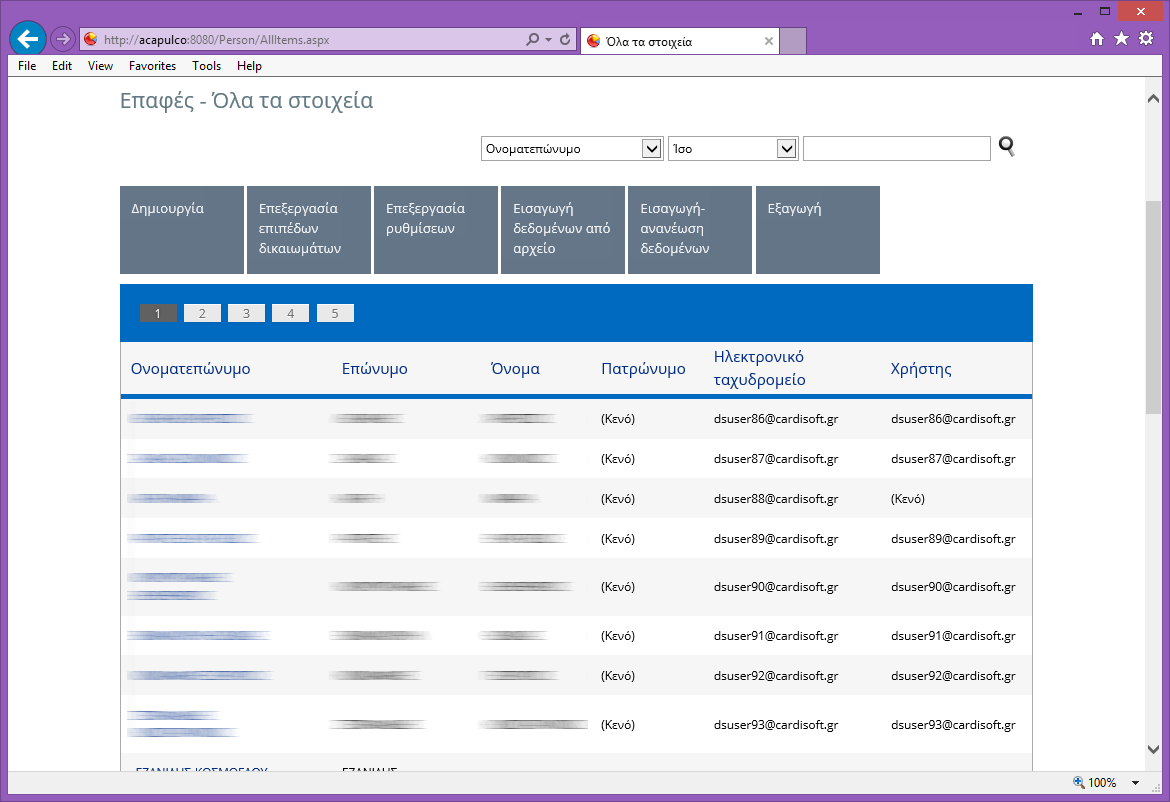Expand the zoom level dropdown arrow
Viewport: 1170px width, 802px height.
(1135, 783)
